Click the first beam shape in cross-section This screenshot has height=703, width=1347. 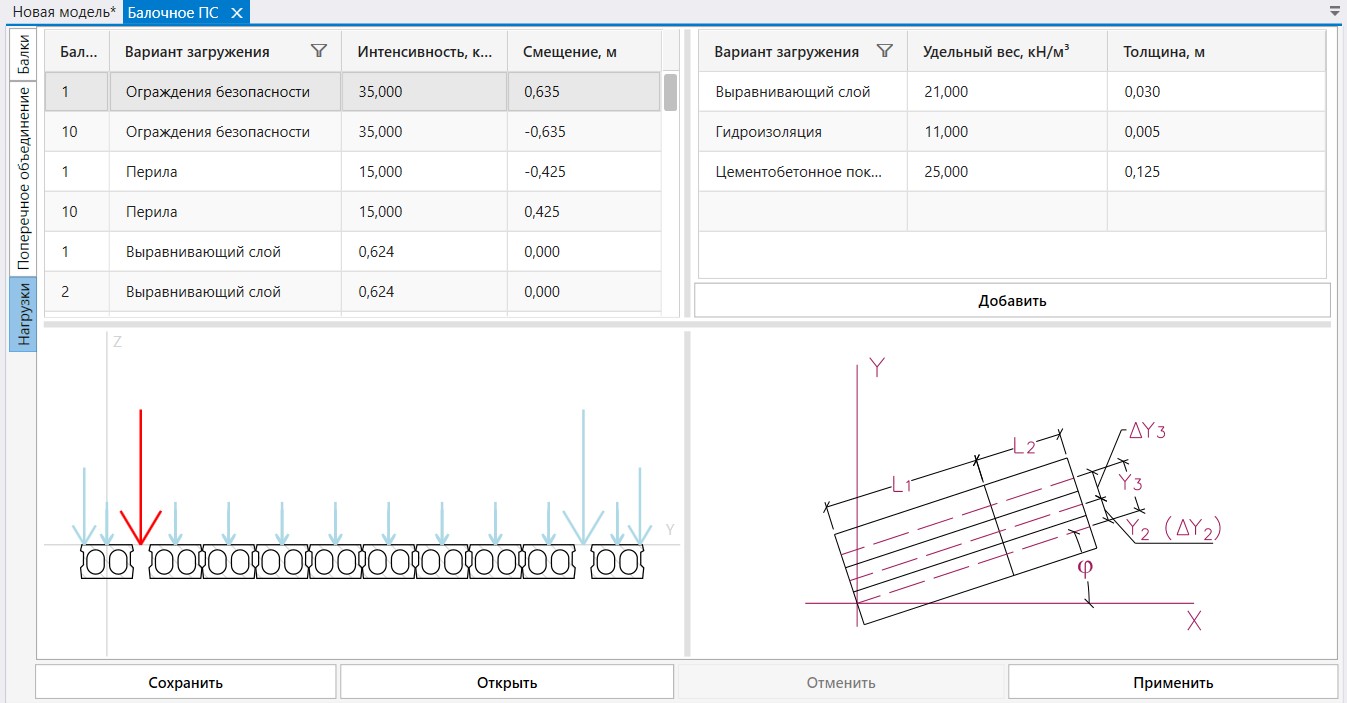point(107,562)
